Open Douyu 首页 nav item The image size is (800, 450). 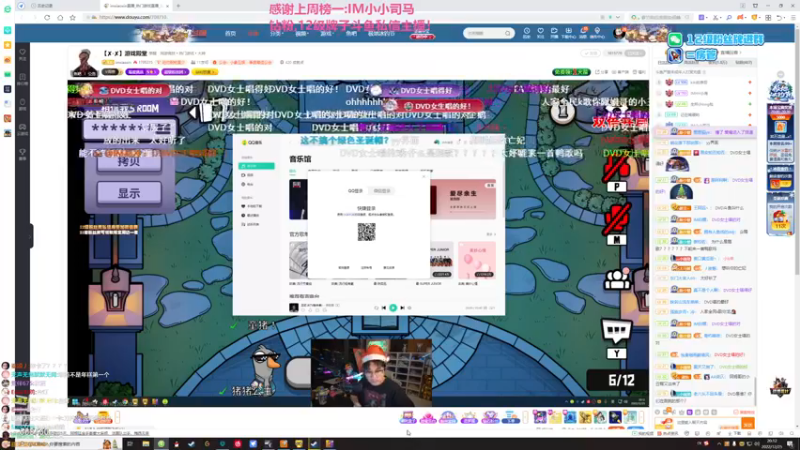231,34
